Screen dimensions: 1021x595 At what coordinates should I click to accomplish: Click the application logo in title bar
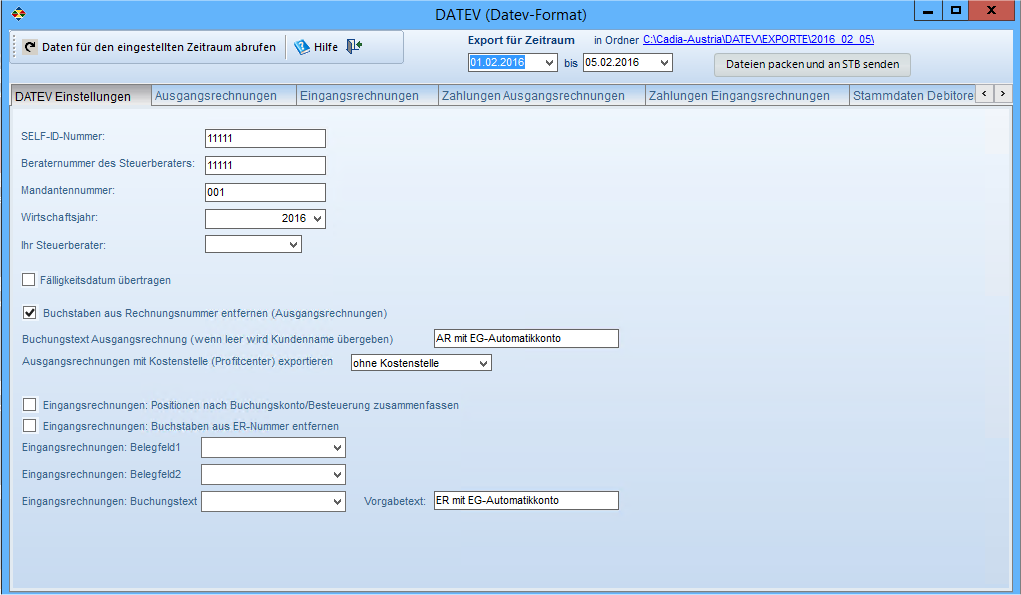[x=19, y=14]
